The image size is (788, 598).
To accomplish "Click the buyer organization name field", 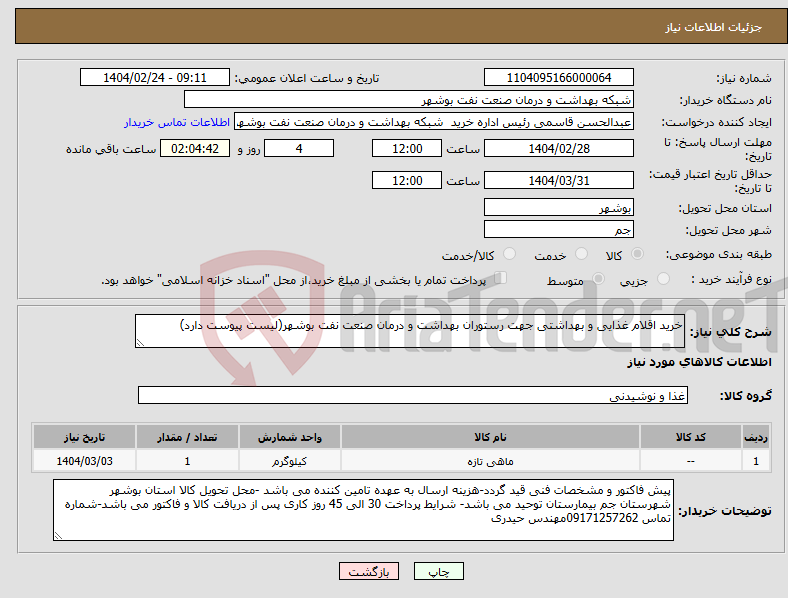I will 409,99.
